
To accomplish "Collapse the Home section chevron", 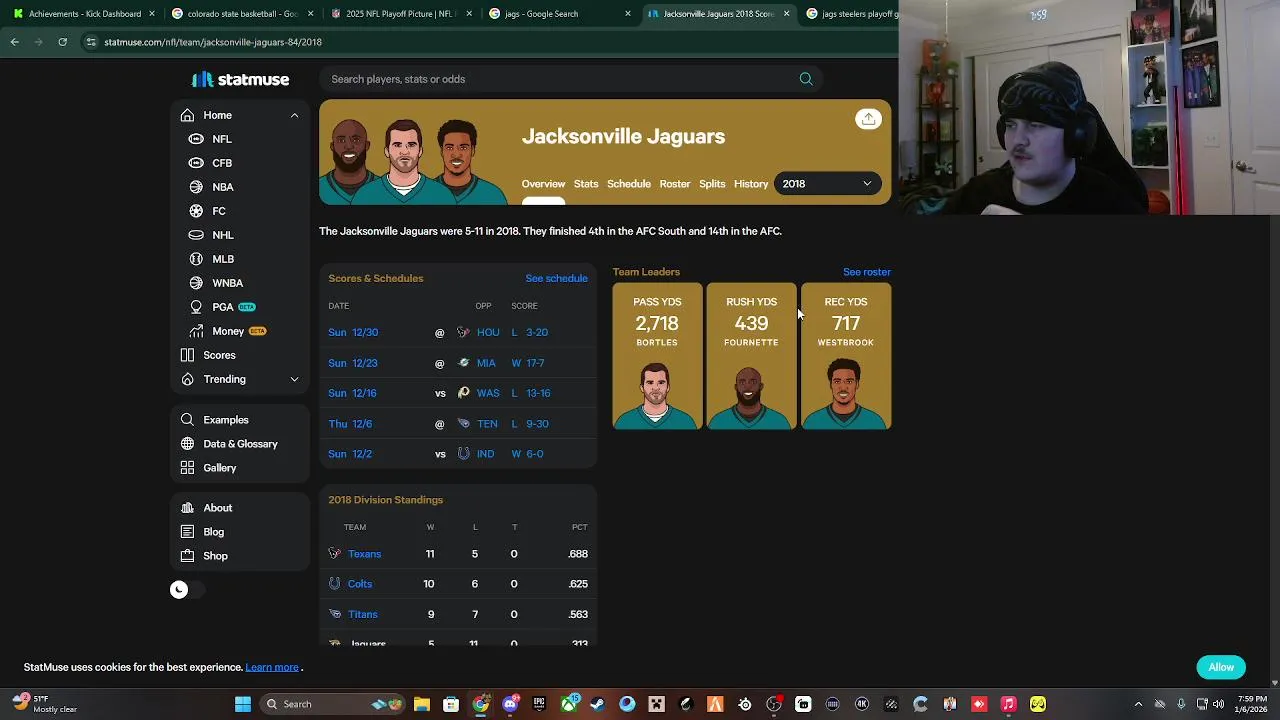I will click(x=294, y=115).
